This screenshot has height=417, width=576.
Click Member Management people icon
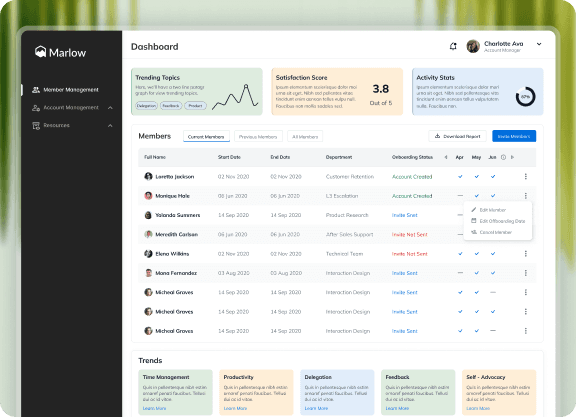(x=36, y=90)
